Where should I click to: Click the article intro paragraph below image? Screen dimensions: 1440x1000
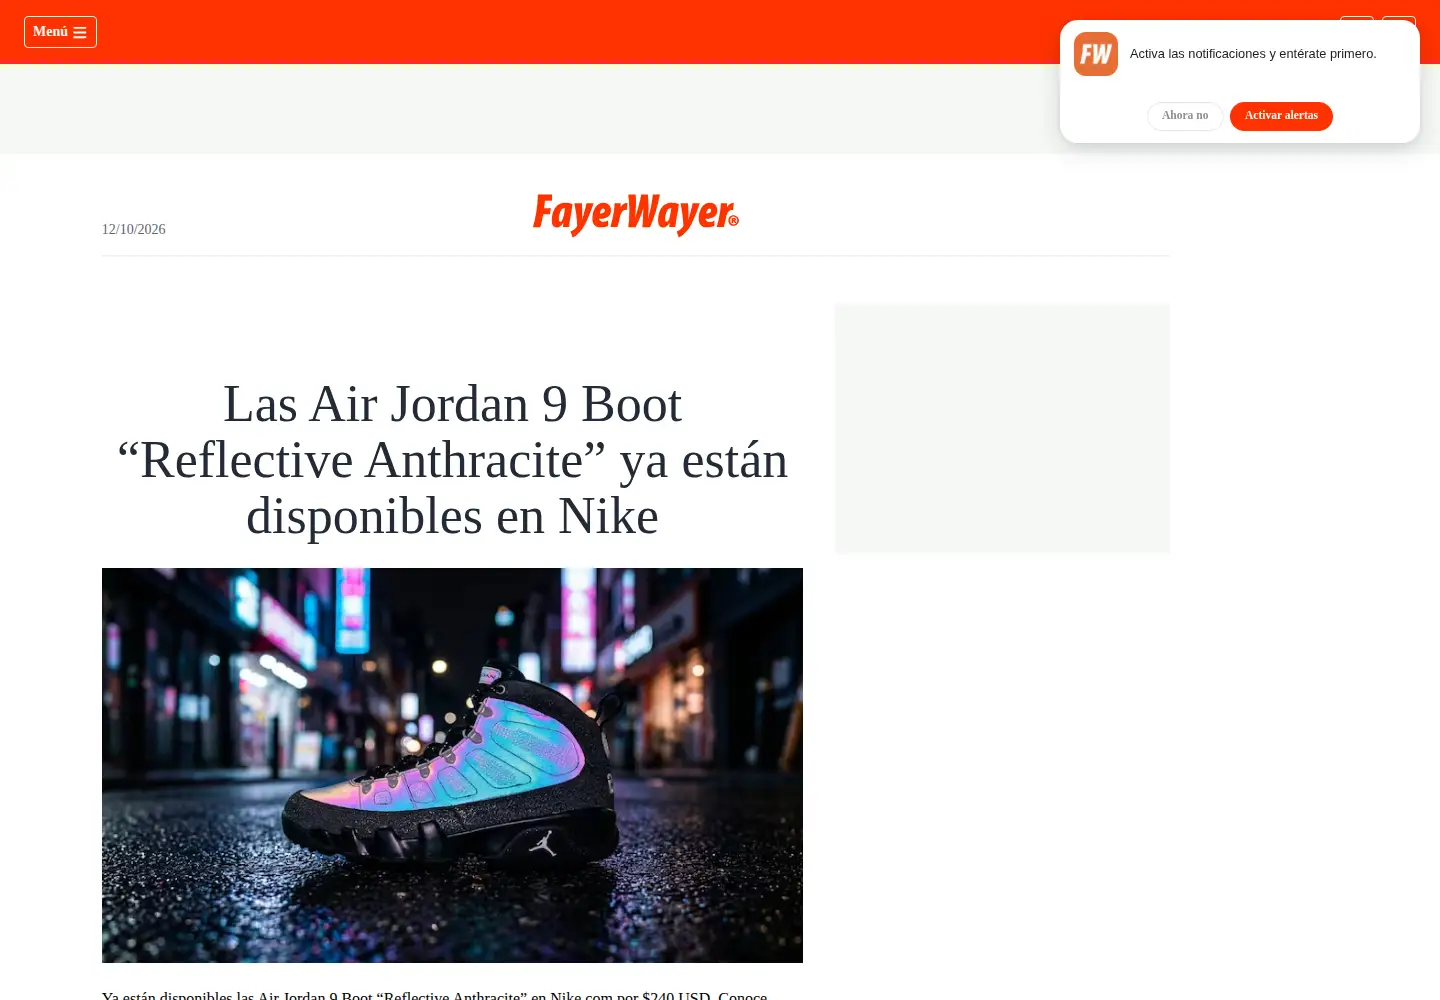(435, 995)
